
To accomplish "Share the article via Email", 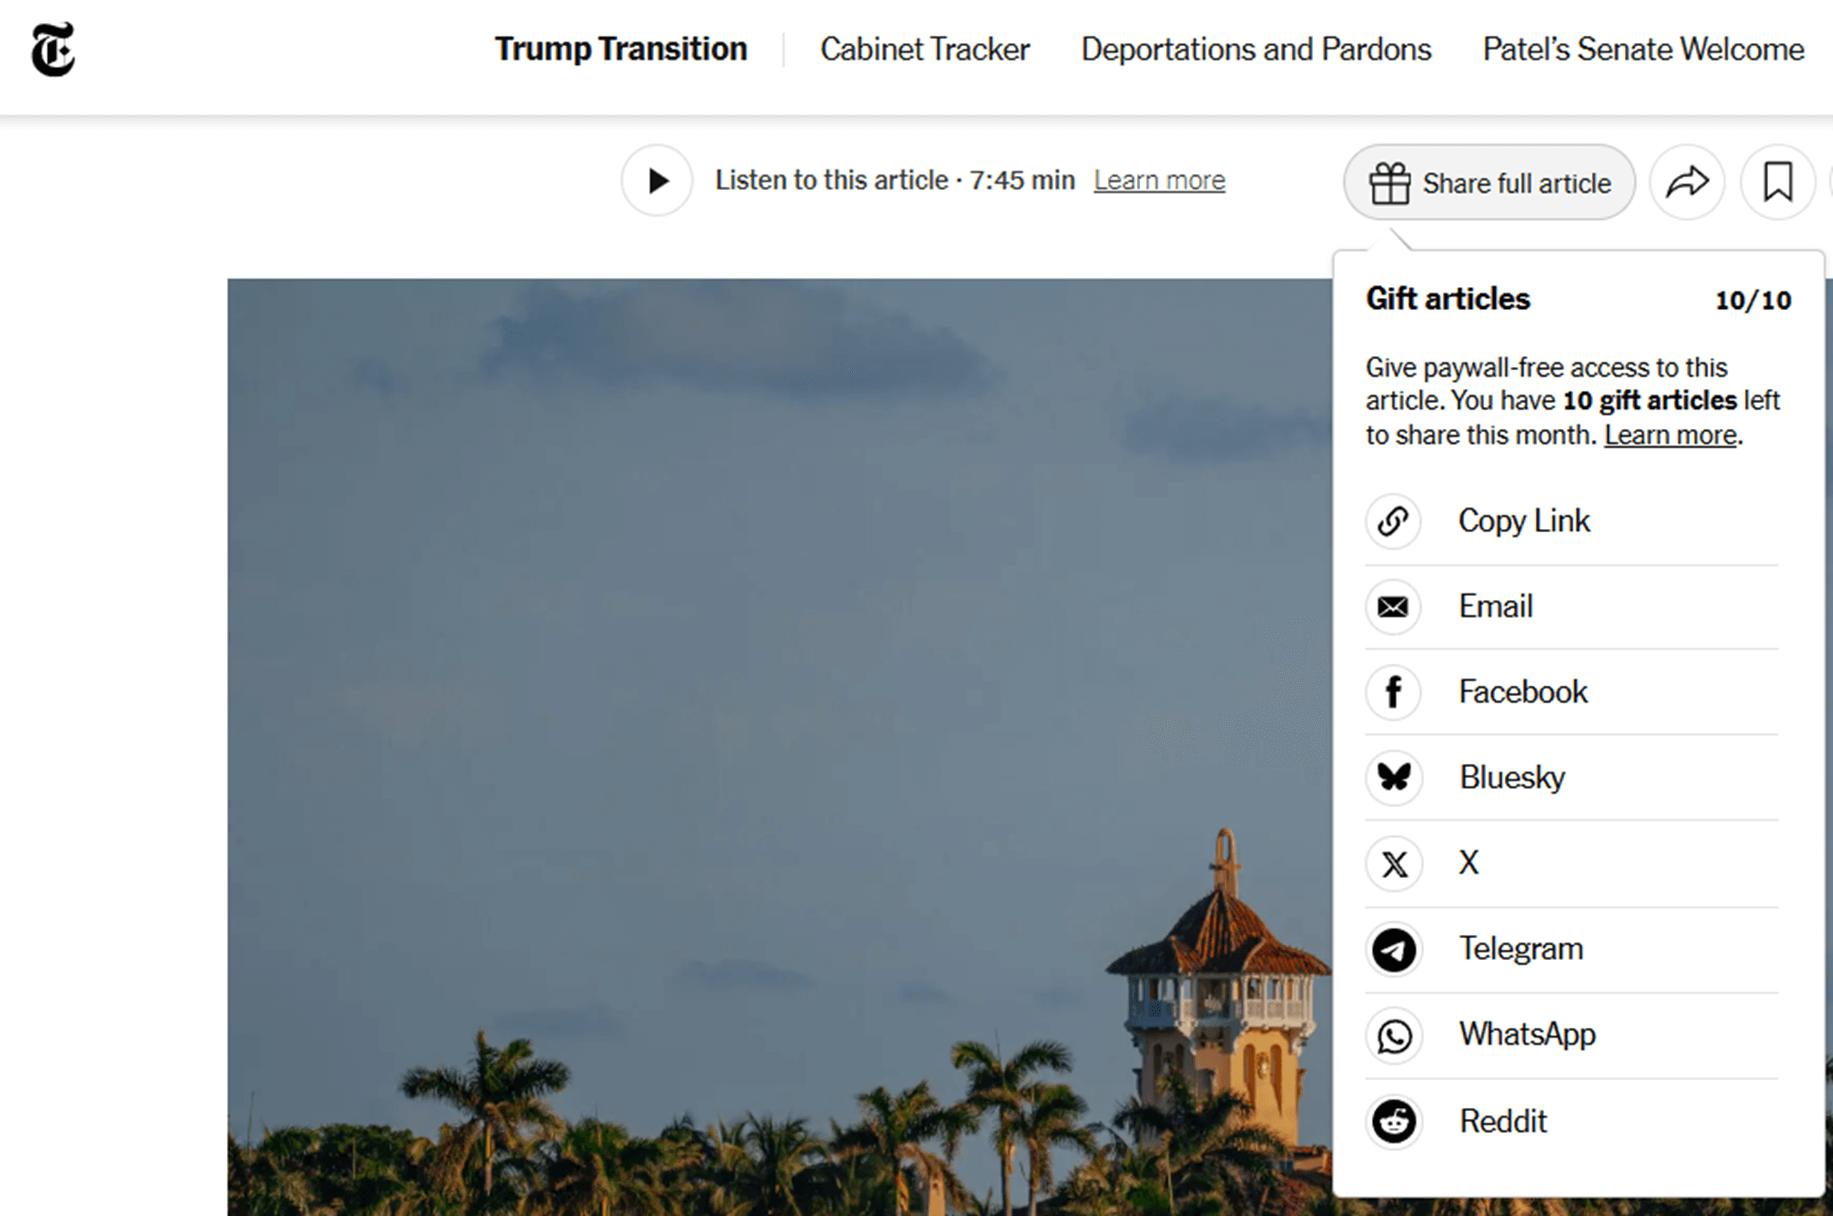I will click(1495, 606).
